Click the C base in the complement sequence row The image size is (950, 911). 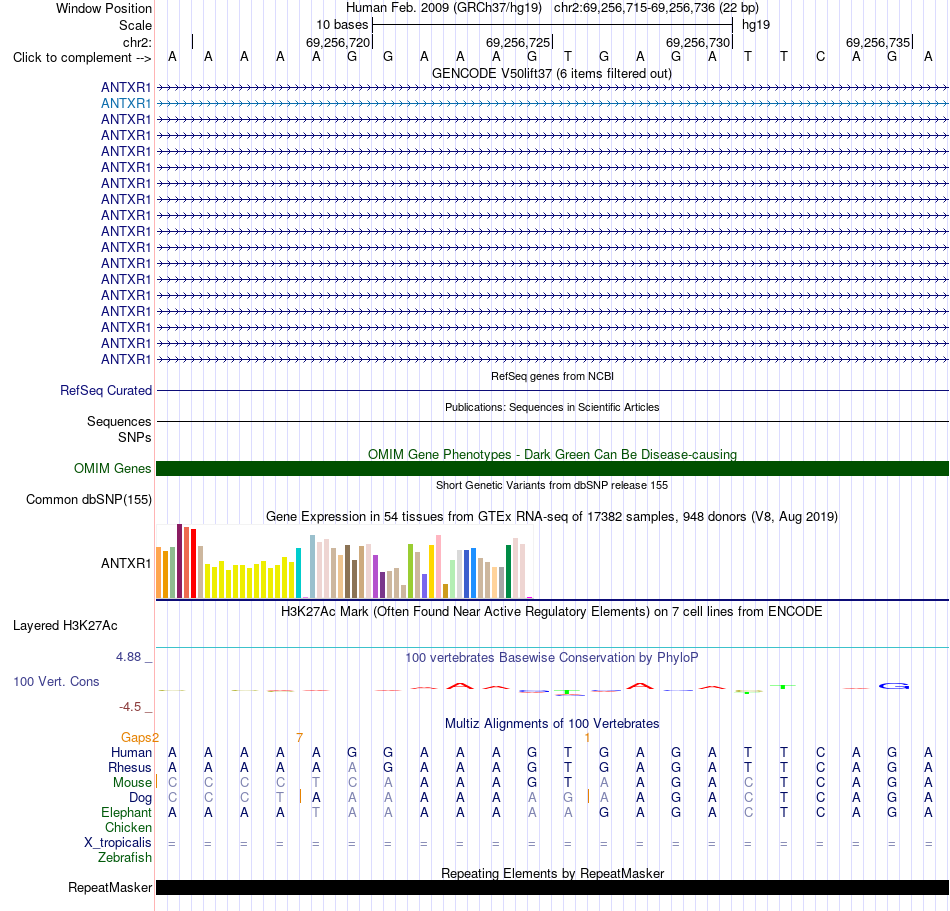coord(820,57)
